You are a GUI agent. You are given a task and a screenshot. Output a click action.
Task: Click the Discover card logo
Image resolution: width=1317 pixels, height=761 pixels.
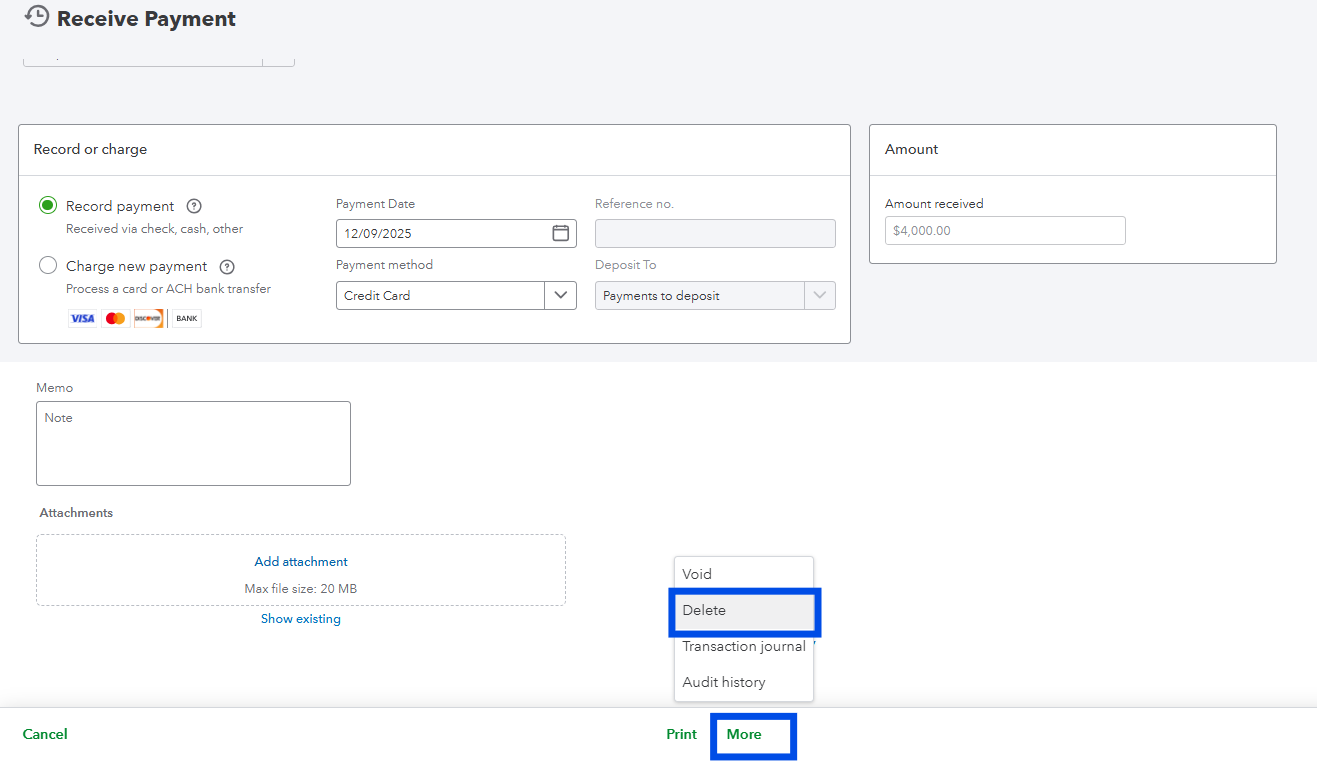point(149,318)
